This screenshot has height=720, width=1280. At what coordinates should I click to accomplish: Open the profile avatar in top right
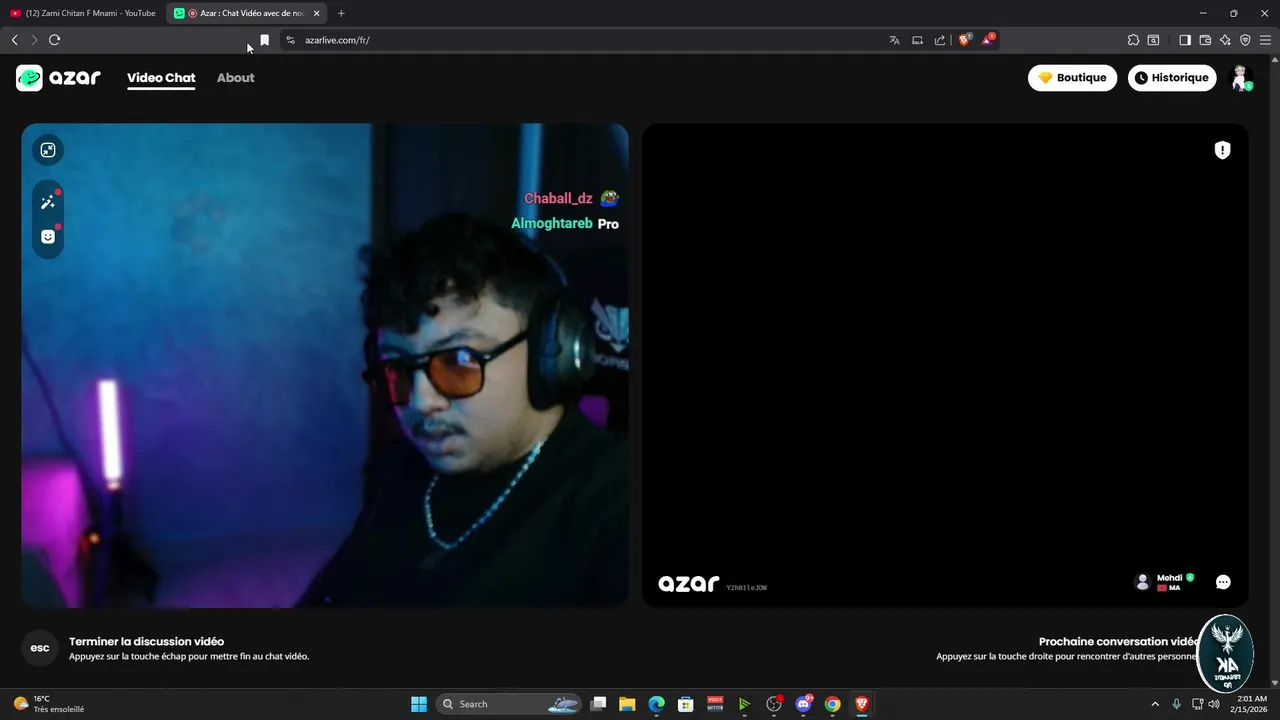[x=1241, y=78]
